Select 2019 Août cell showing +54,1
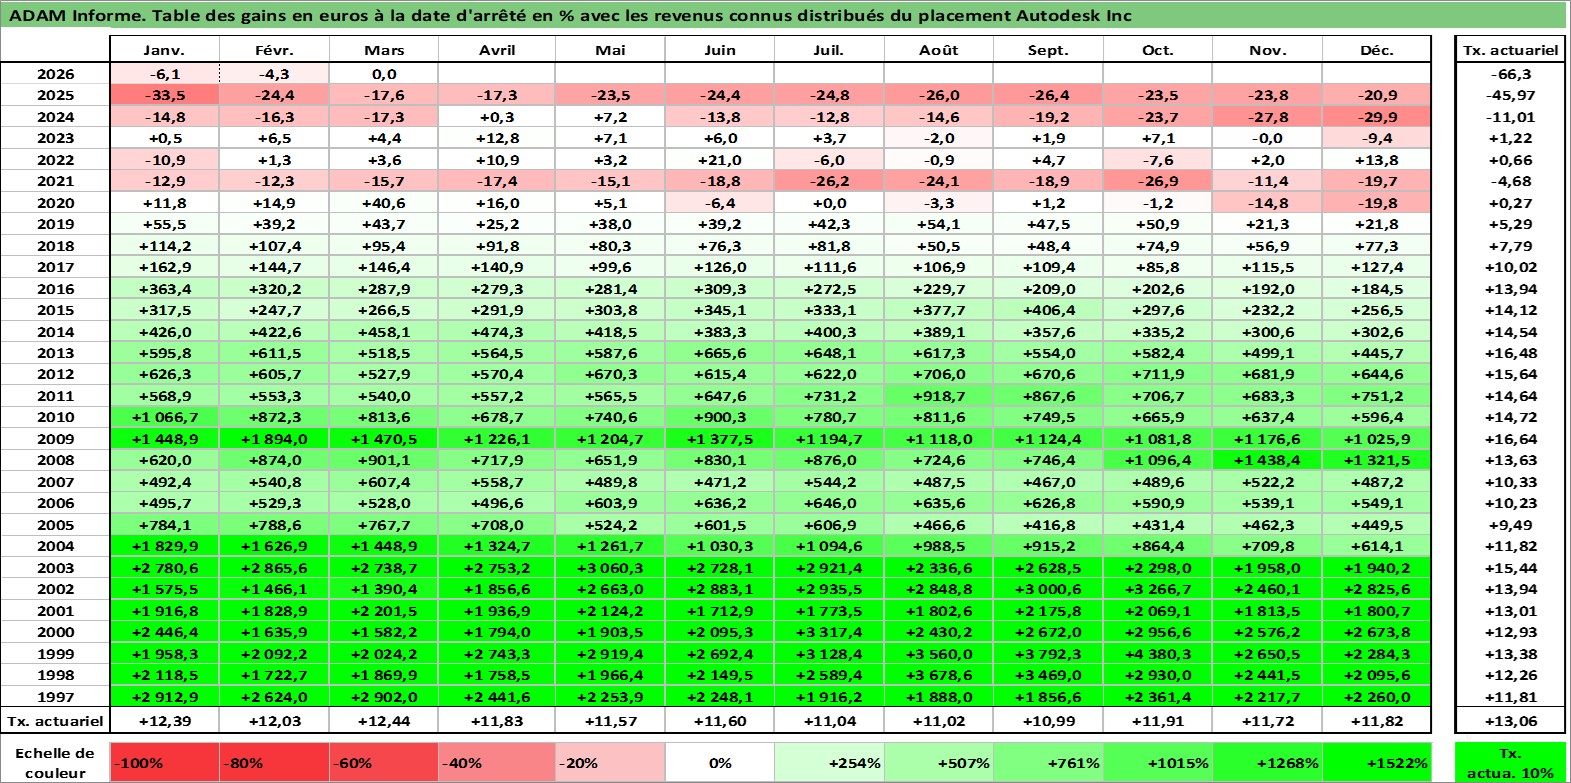Viewport: 1571px width, 783px height. tap(938, 224)
